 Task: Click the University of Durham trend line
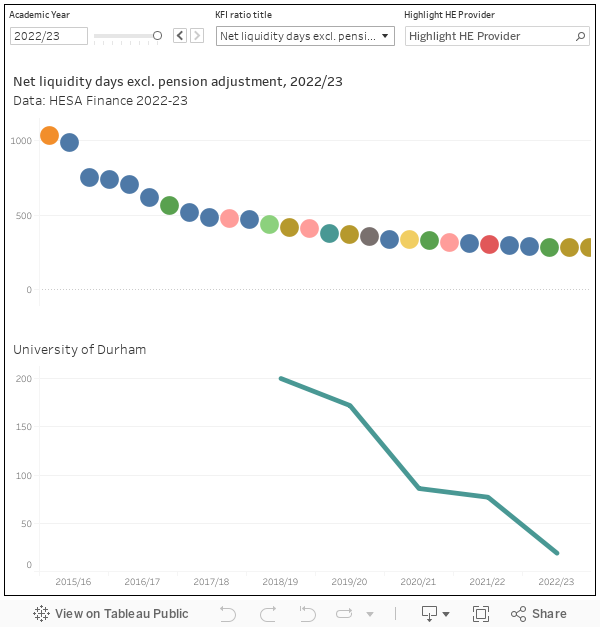click(384, 446)
